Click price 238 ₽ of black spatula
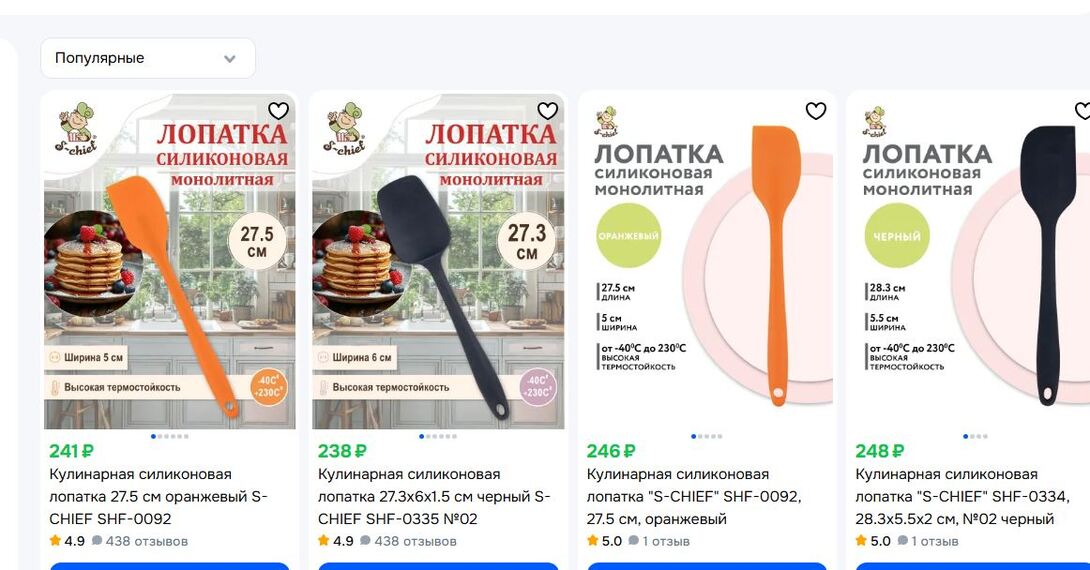This screenshot has width=1090, height=570. click(342, 451)
